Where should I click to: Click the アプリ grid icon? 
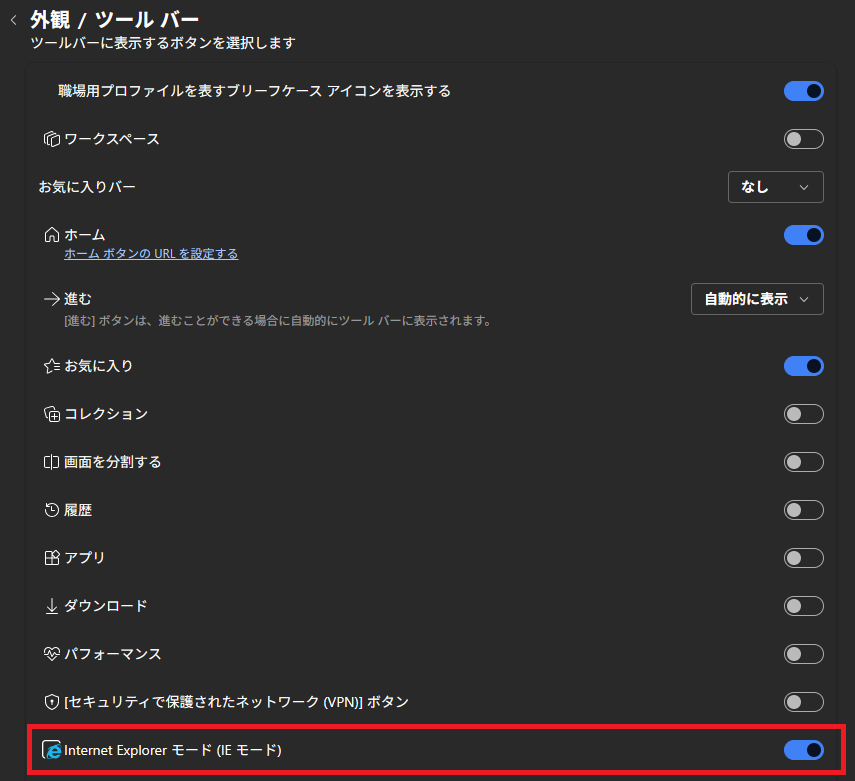point(52,558)
